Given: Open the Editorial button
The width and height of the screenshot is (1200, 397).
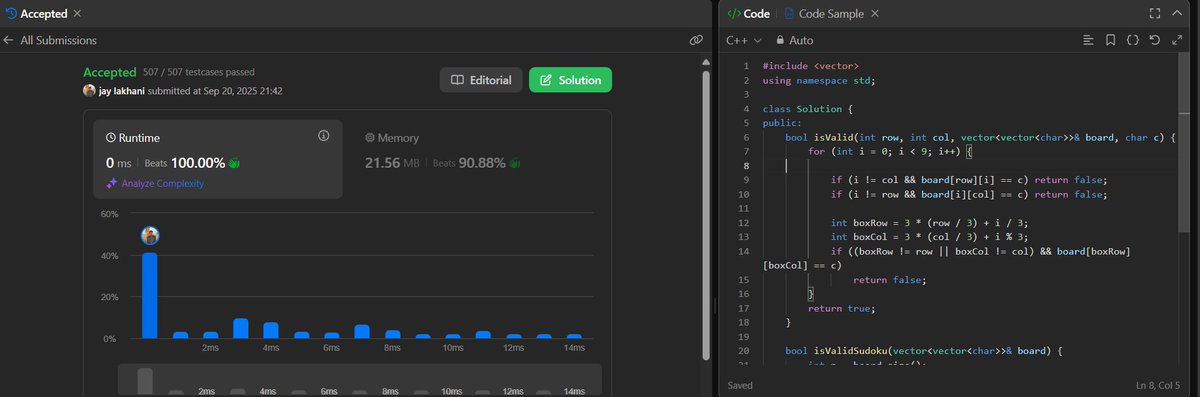Looking at the screenshot, I should (481, 80).
